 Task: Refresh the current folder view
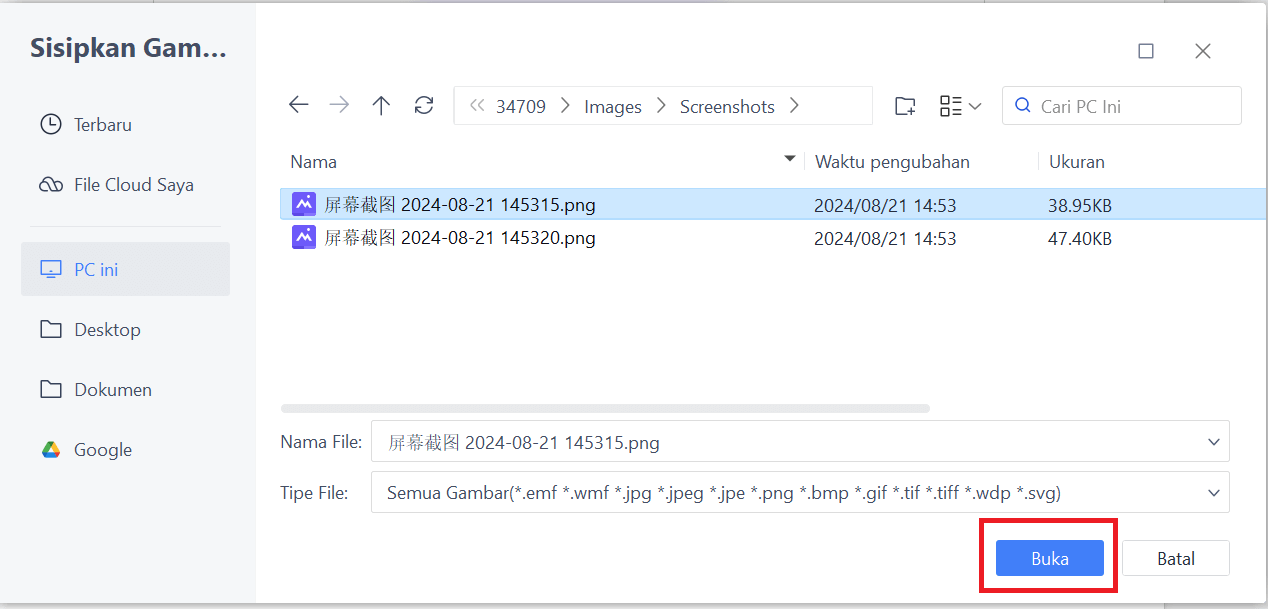(x=423, y=104)
